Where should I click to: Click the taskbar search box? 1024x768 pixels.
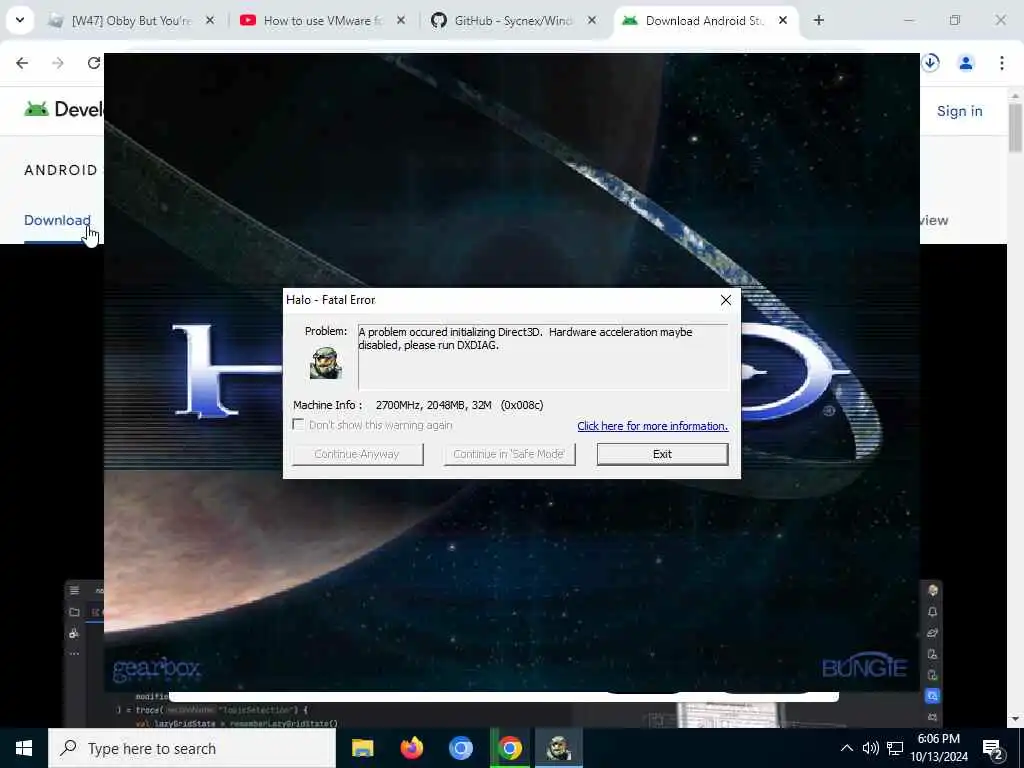(192, 748)
